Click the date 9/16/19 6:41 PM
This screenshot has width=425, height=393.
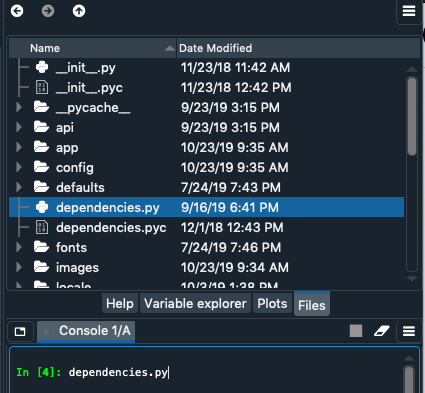230,207
